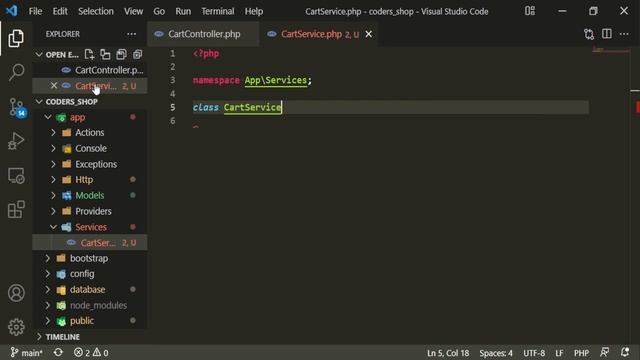Close the CartService.php editor tab
640x360 pixels.
369,34
